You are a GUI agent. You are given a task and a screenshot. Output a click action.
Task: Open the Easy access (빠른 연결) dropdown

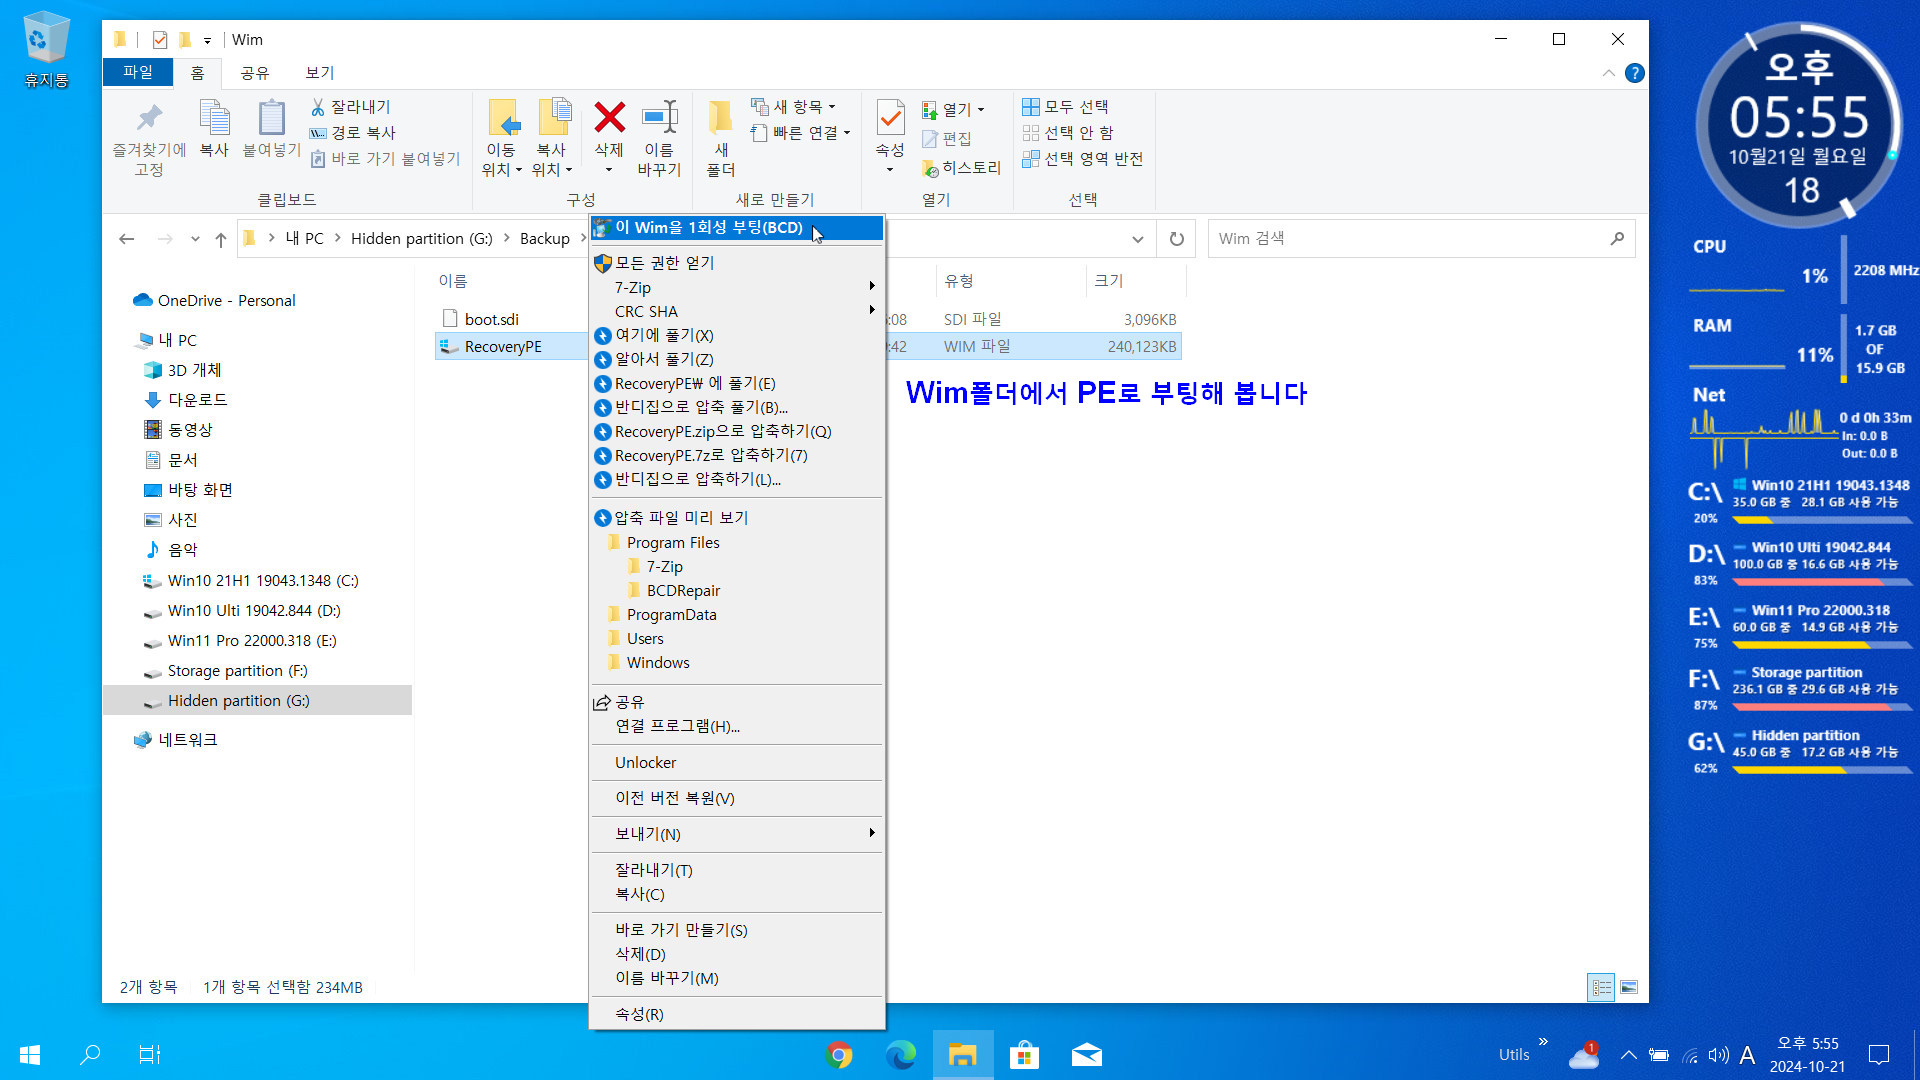[801, 133]
